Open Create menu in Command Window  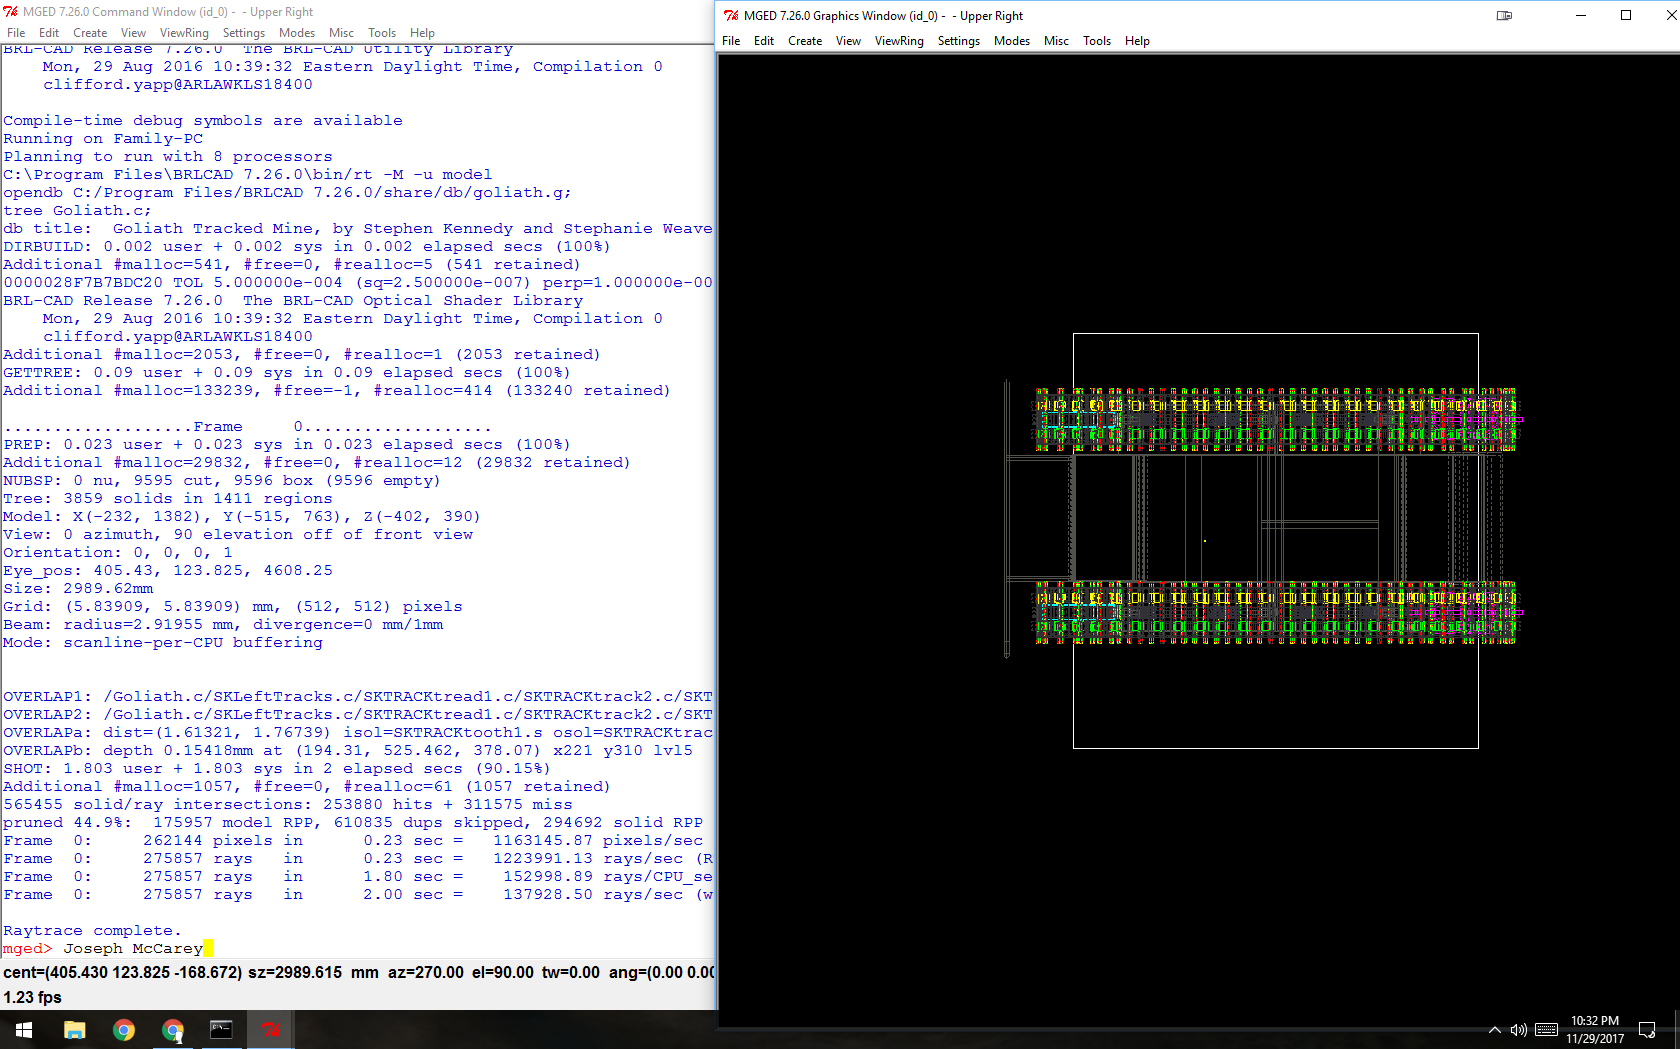[90, 33]
